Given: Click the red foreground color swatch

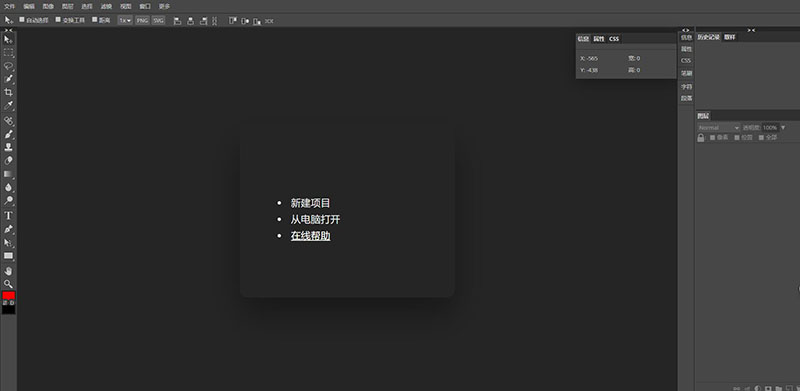Looking at the screenshot, I should (8, 296).
